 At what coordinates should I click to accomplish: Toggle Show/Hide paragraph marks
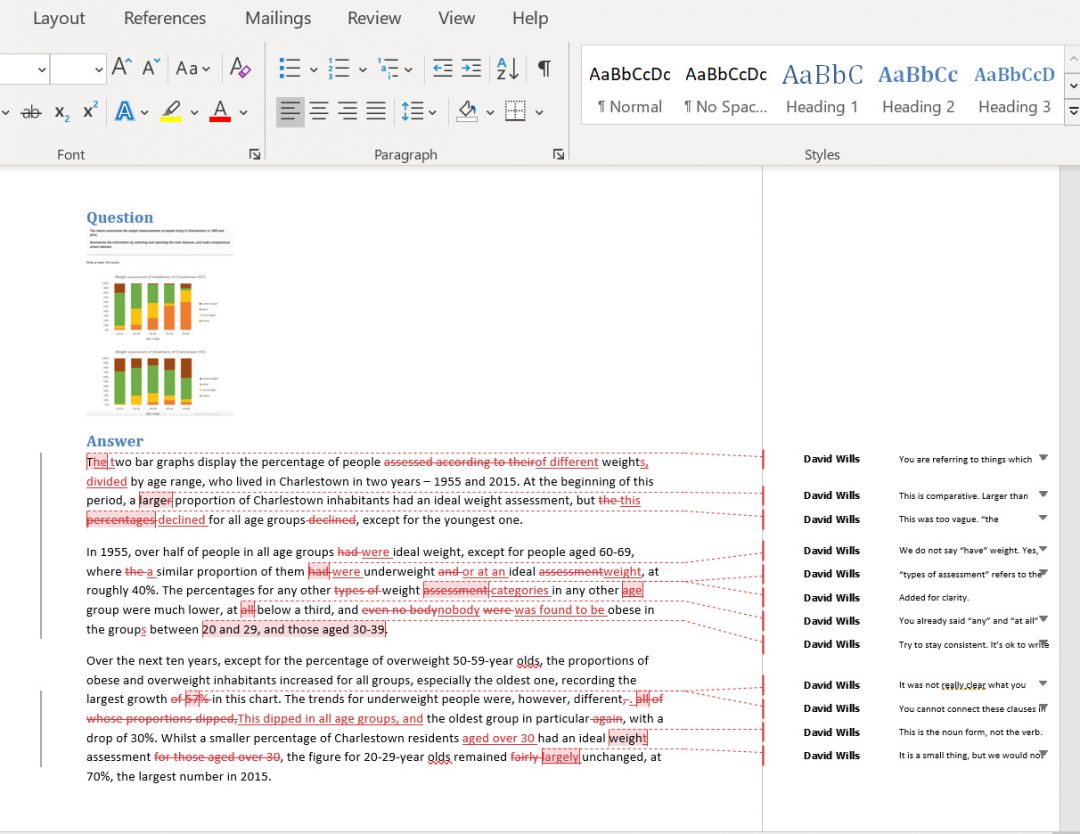pos(543,67)
